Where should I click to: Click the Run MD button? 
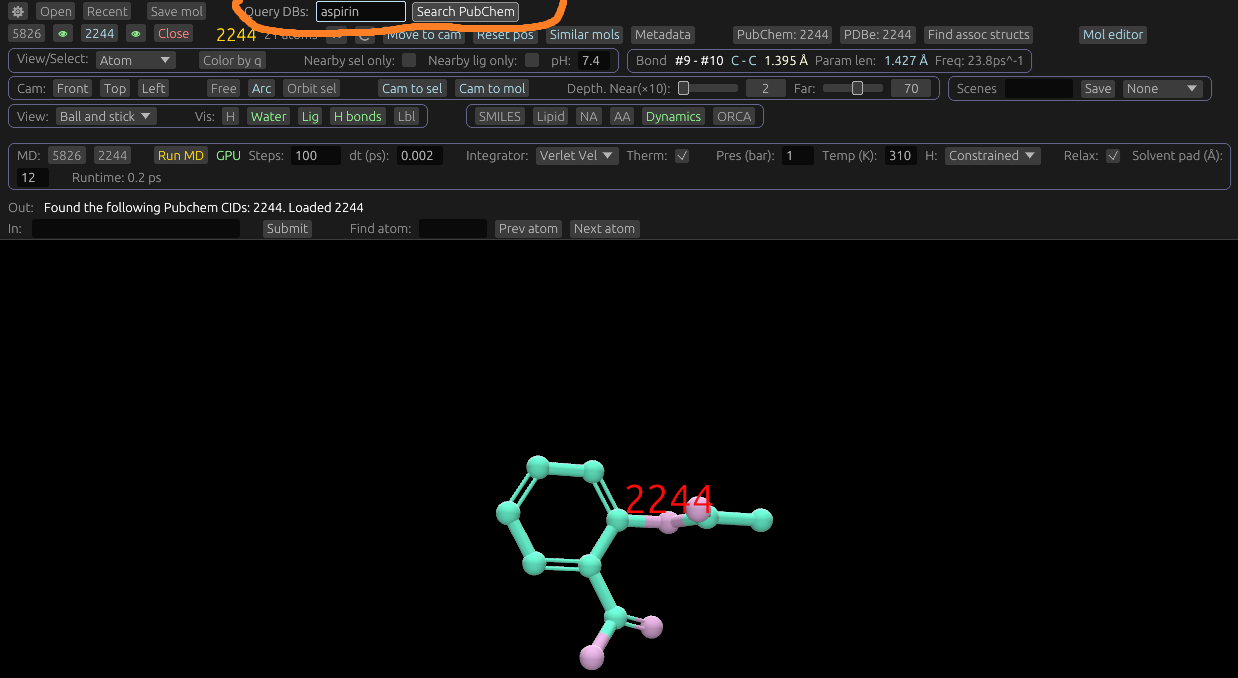coord(180,155)
